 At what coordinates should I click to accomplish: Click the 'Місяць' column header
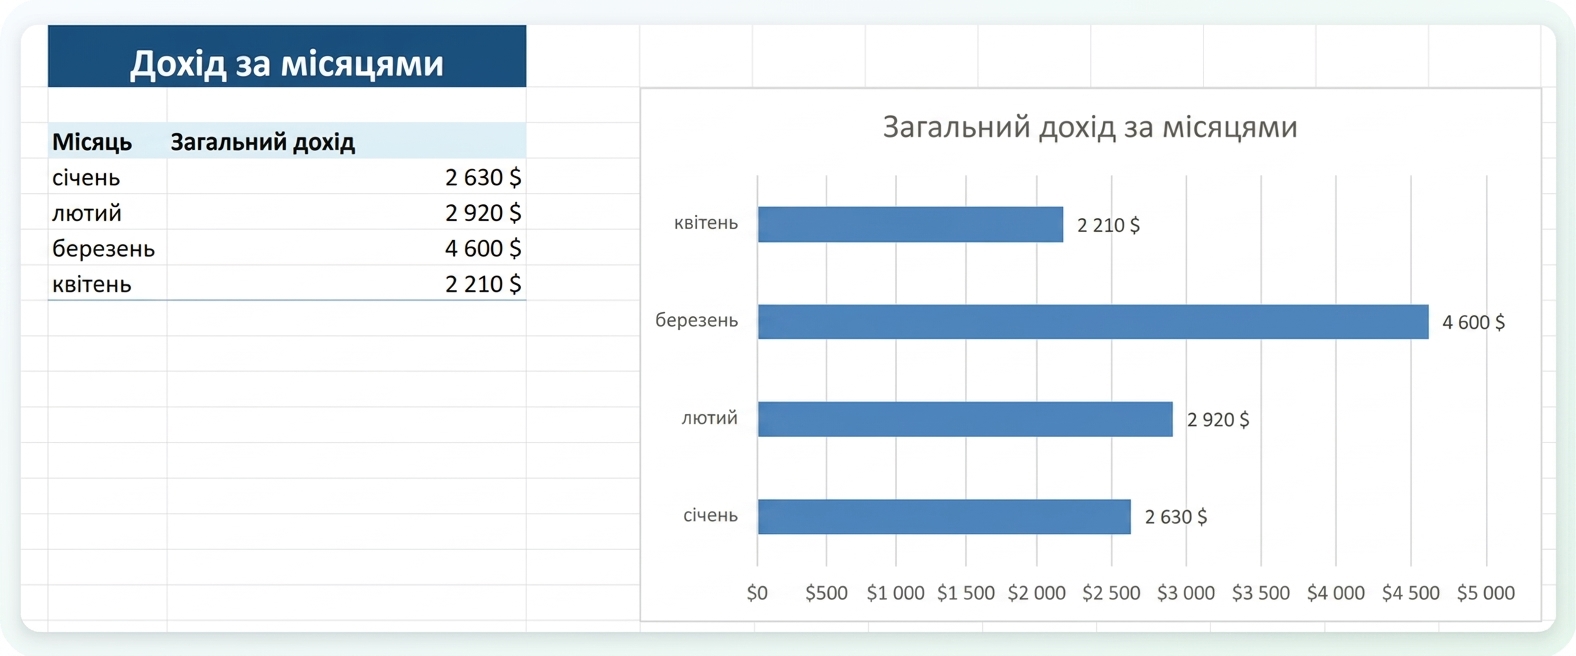pyautogui.click(x=107, y=141)
